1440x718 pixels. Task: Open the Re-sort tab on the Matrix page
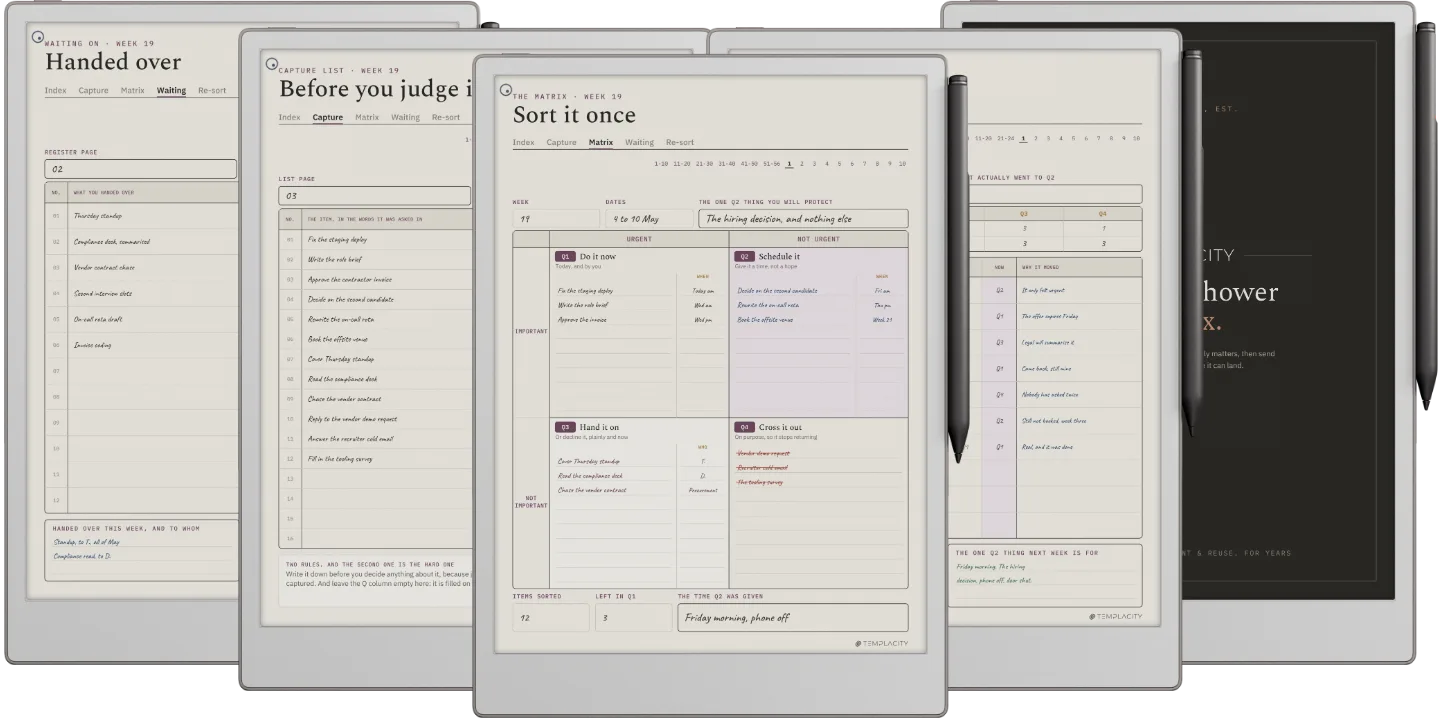(680, 143)
